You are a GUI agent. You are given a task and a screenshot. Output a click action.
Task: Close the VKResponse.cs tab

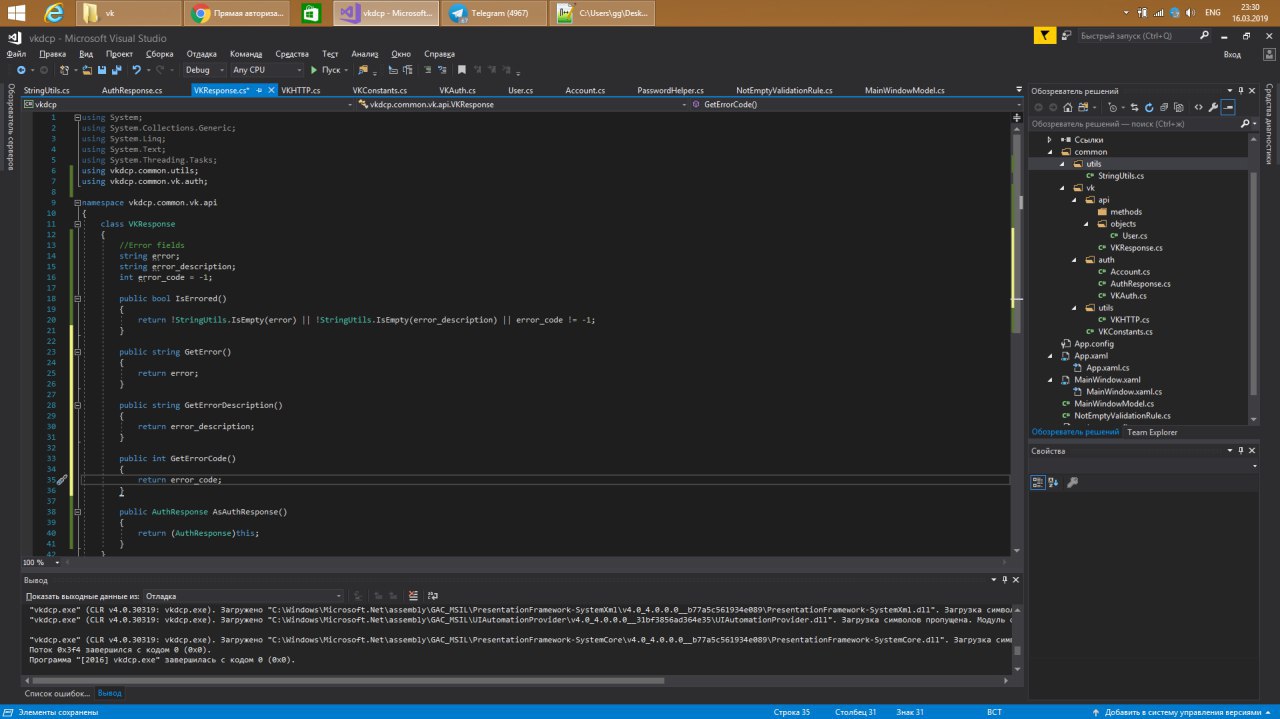click(x=271, y=90)
